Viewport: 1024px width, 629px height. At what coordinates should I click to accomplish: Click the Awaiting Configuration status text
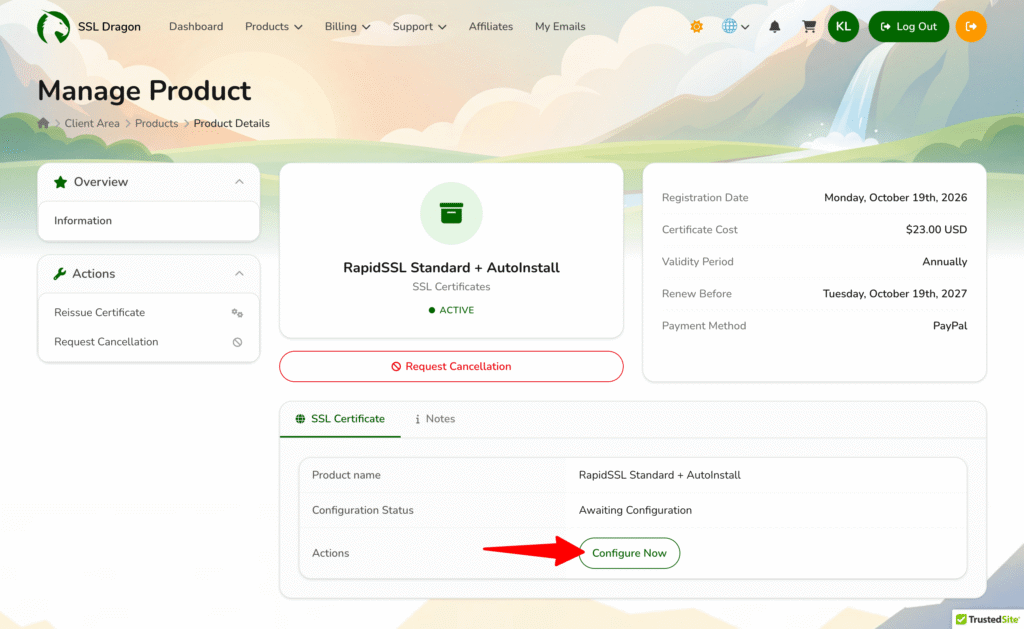(635, 510)
